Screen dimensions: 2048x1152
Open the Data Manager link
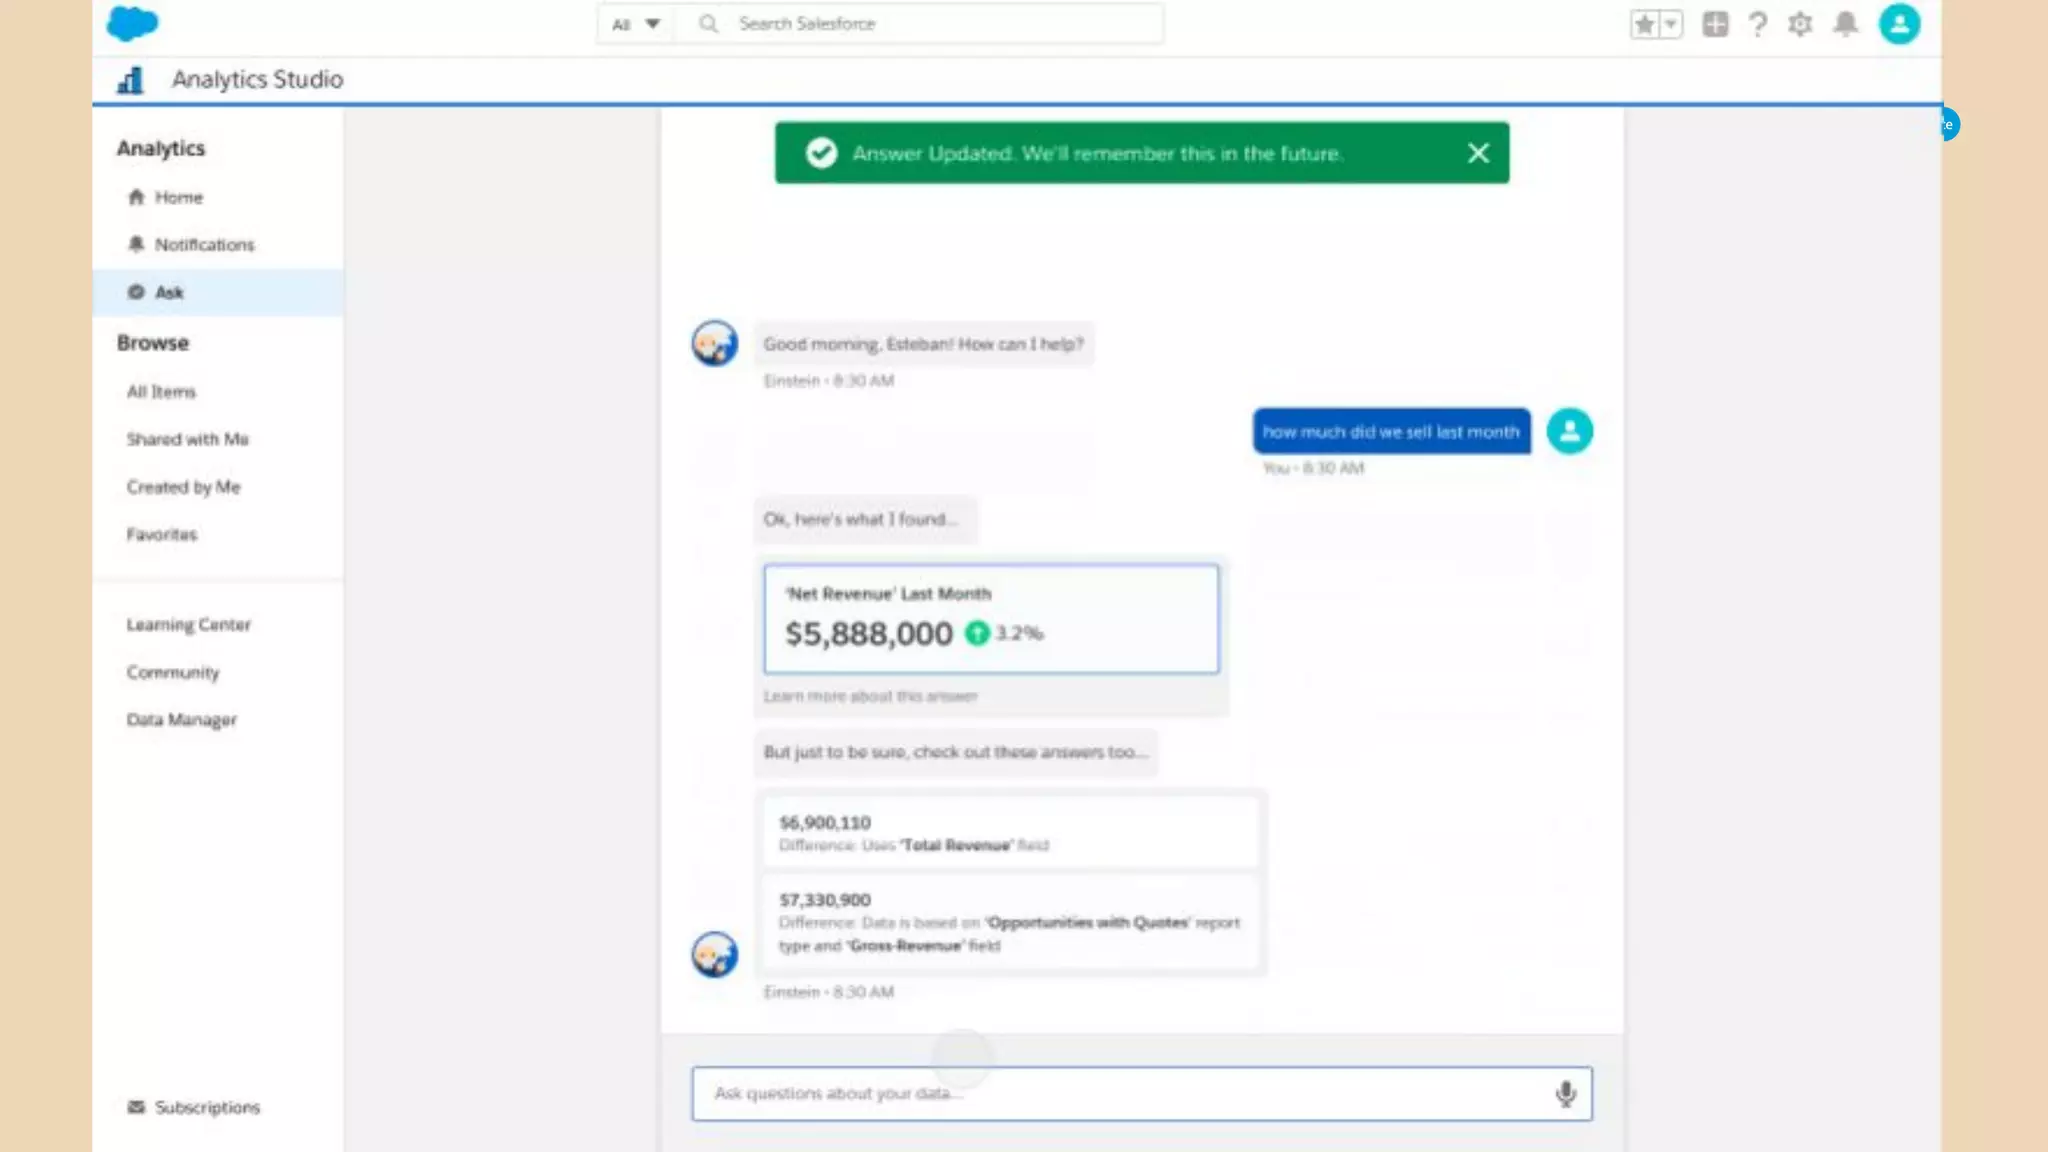[181, 720]
